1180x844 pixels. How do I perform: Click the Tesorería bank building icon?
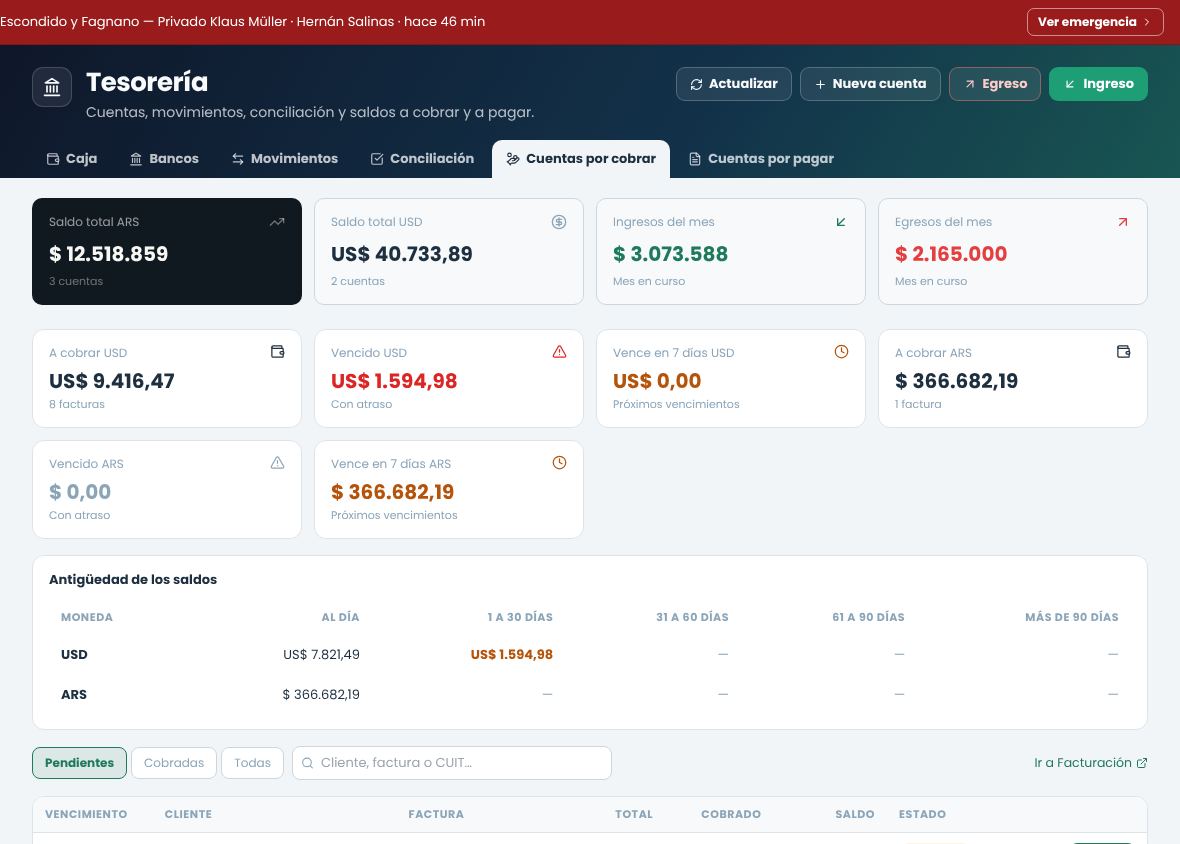point(52,87)
